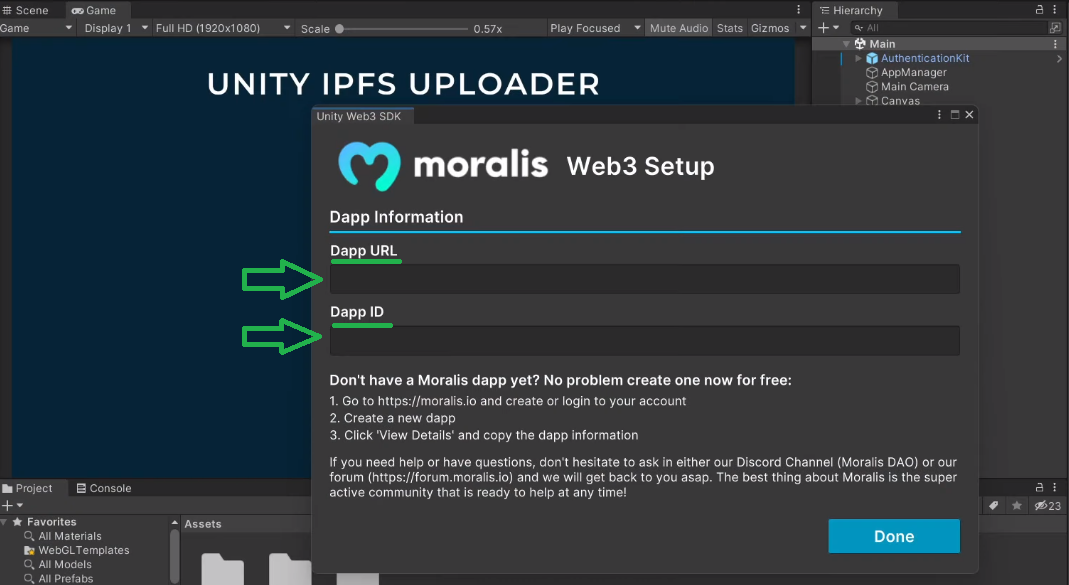Toggle Gizmos in Game view

(770, 28)
